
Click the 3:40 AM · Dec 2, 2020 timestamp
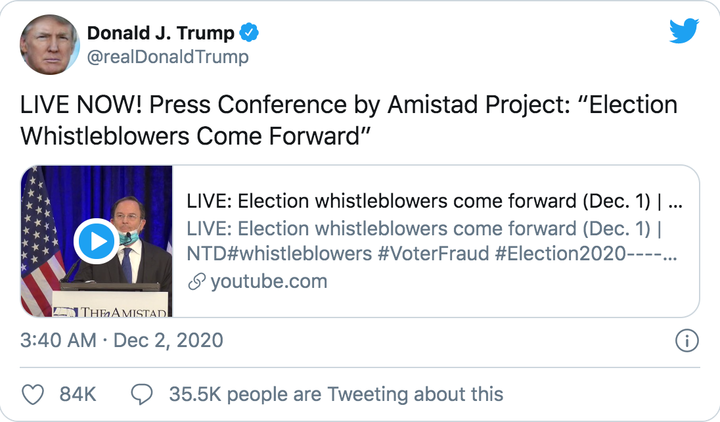pos(121,340)
